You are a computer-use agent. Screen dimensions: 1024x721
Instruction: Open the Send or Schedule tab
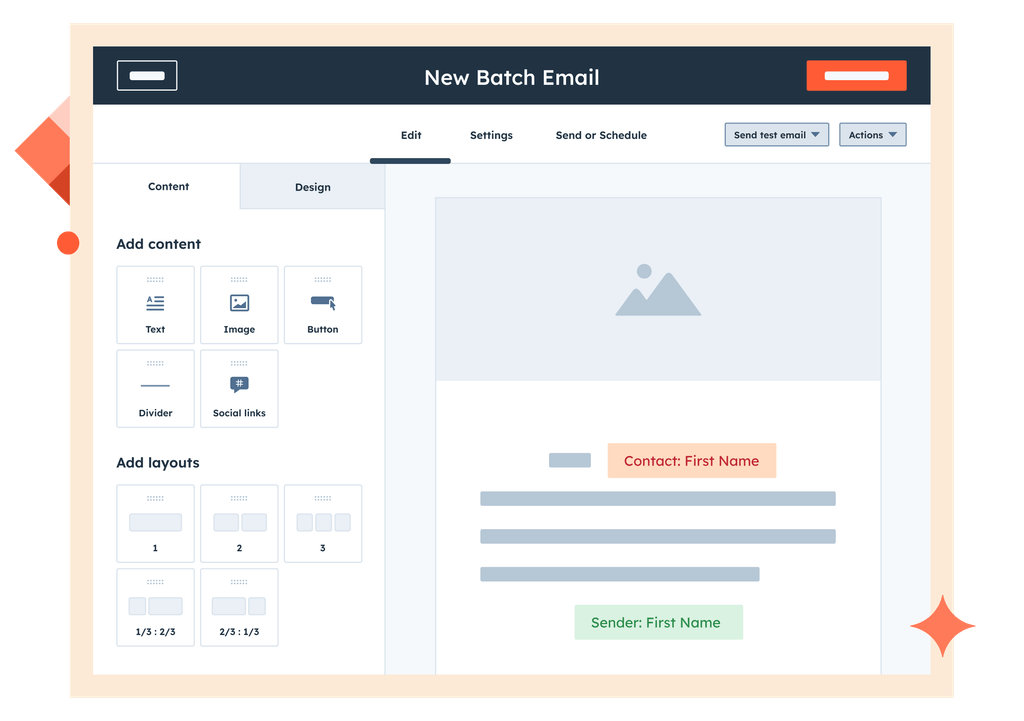pyautogui.click(x=600, y=135)
